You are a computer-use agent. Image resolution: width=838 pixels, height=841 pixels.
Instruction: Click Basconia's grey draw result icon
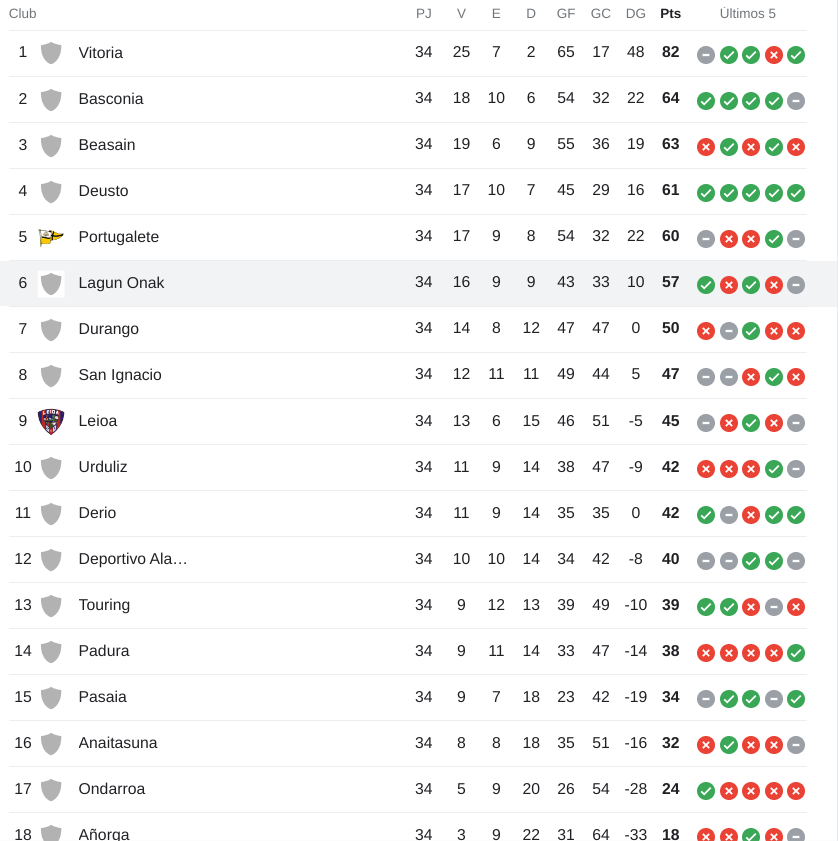[x=796, y=101]
